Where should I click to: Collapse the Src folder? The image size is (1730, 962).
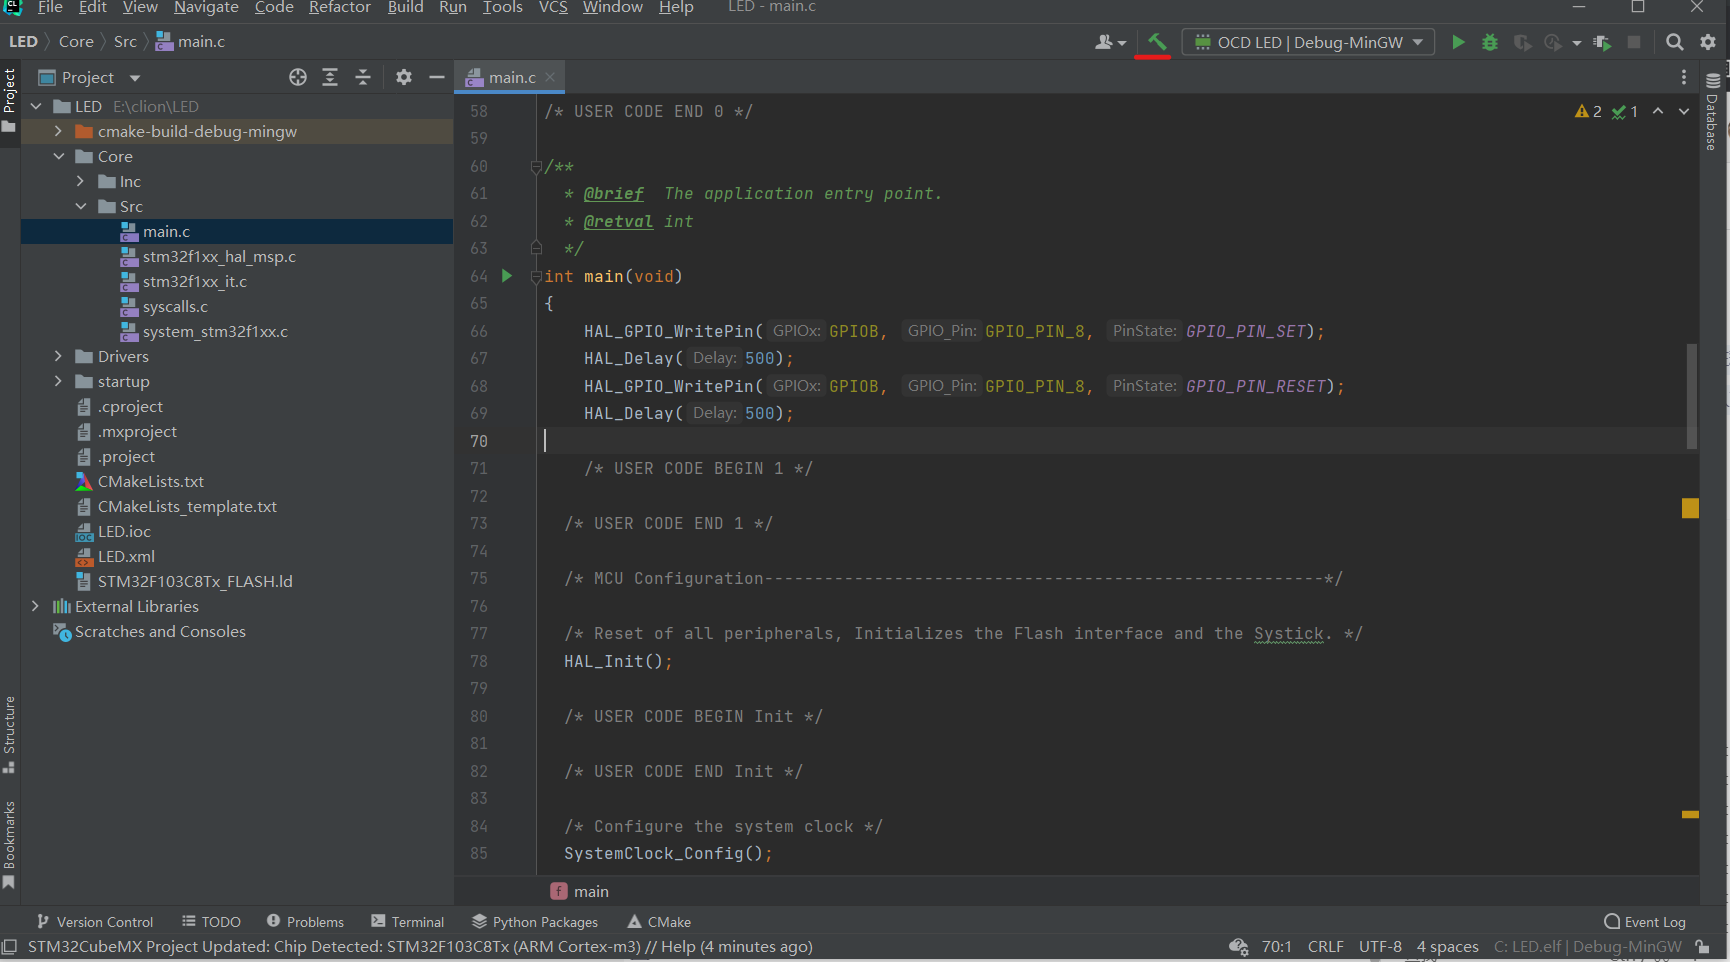pos(80,206)
